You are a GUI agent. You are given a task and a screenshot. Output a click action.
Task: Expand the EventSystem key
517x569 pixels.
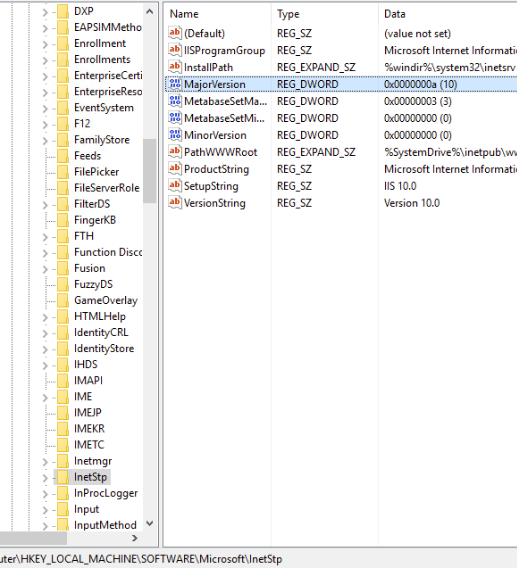[45, 109]
